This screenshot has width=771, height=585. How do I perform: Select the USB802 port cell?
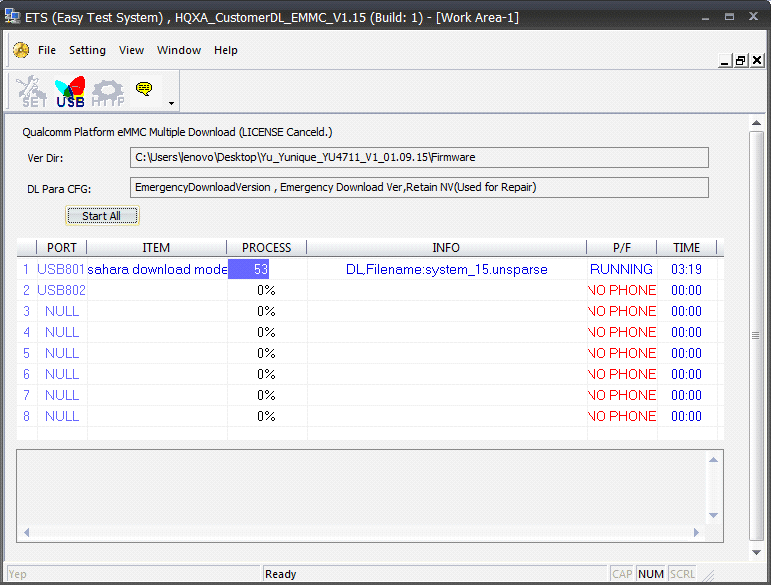(x=61, y=290)
